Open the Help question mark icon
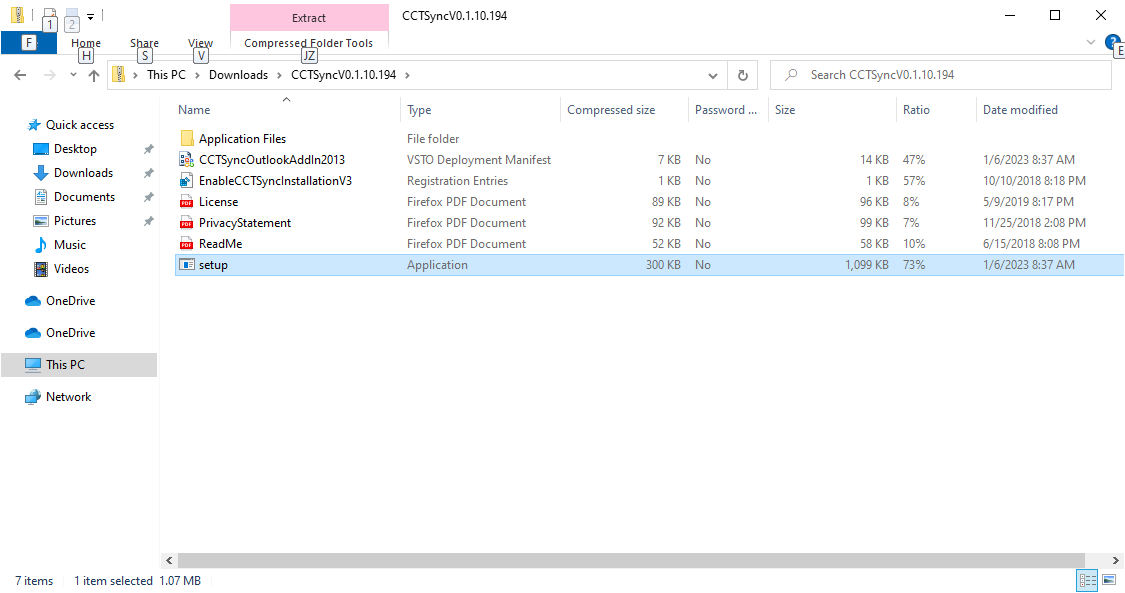Screen dimensions: 1125x593 pos(1113,42)
